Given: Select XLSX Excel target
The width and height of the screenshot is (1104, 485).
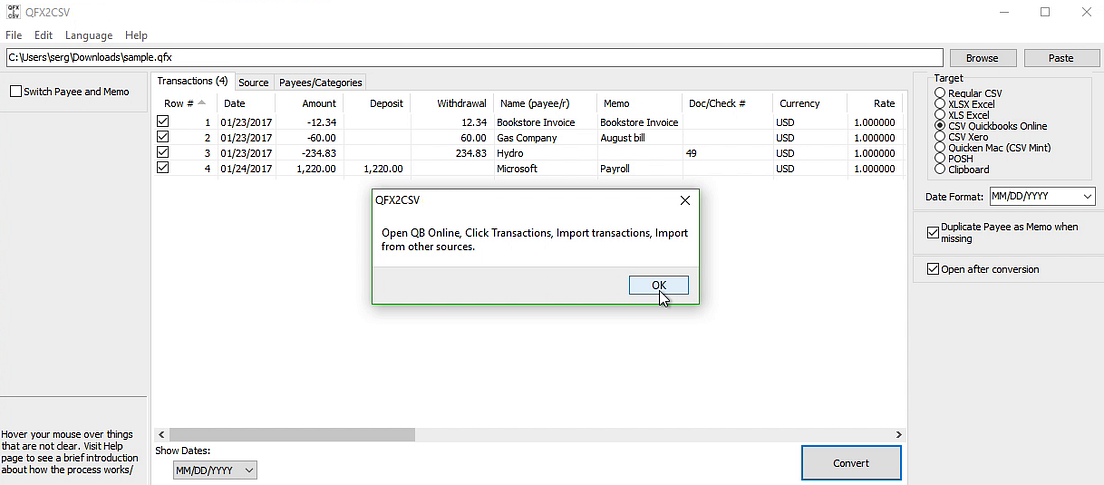Looking at the screenshot, I should click(964, 104).
